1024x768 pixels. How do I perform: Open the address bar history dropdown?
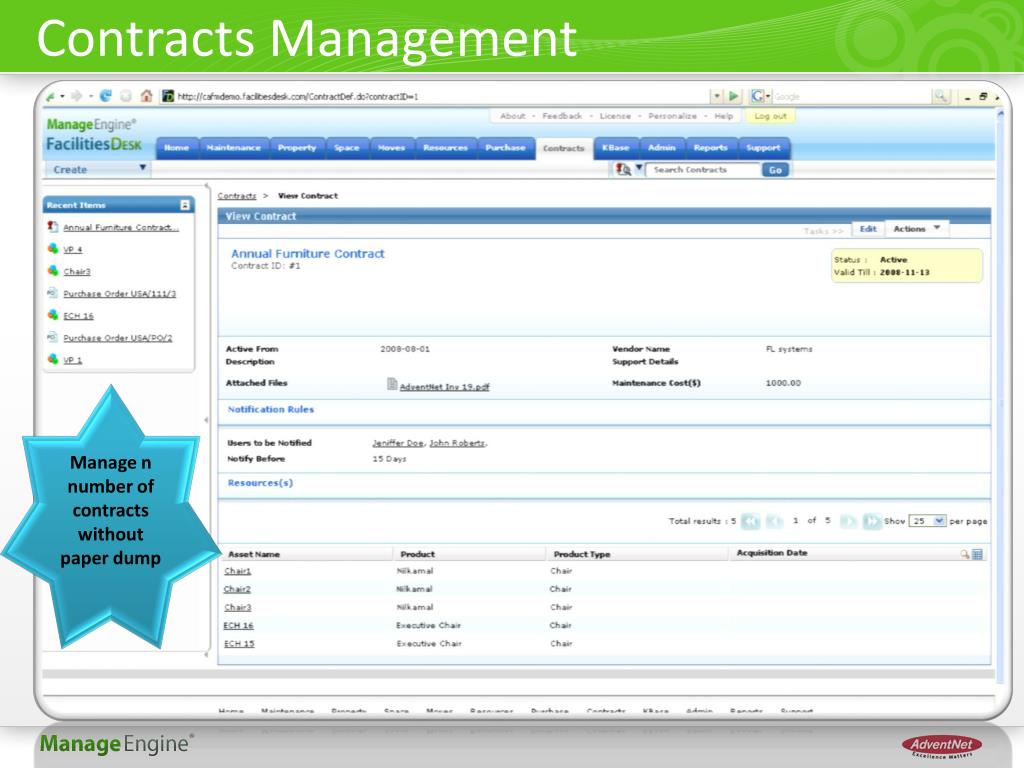pos(717,96)
